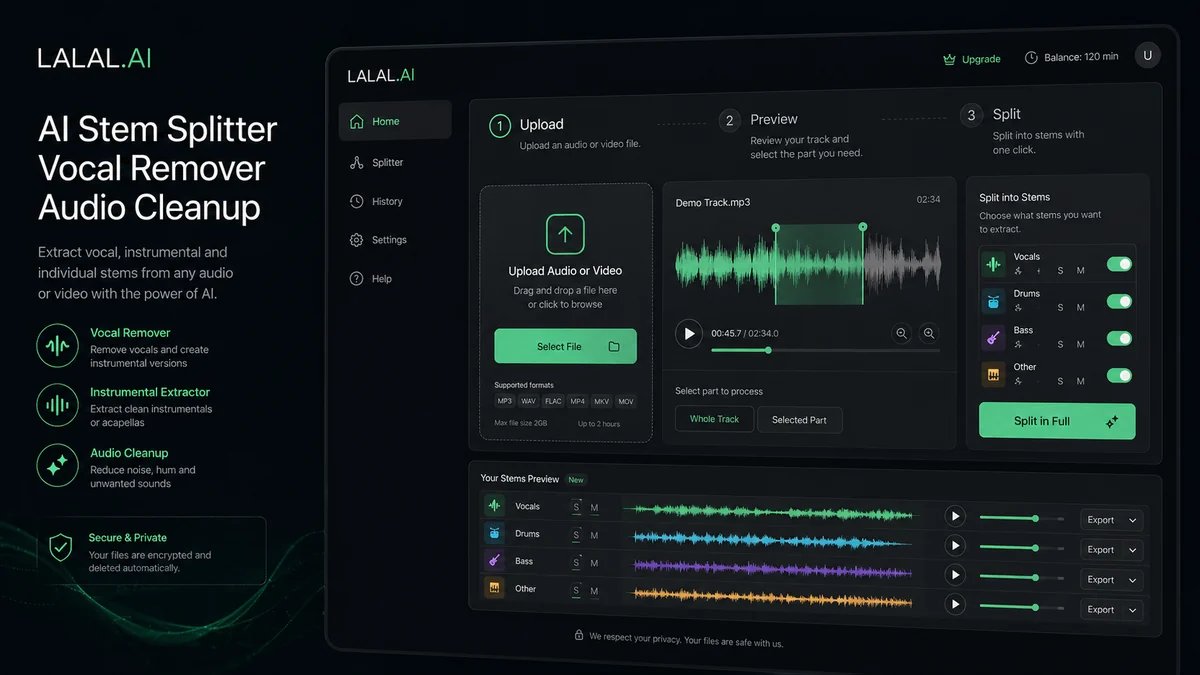Click S under Vocals in Split into Stems
This screenshot has width=1200, height=675.
pos(1060,271)
